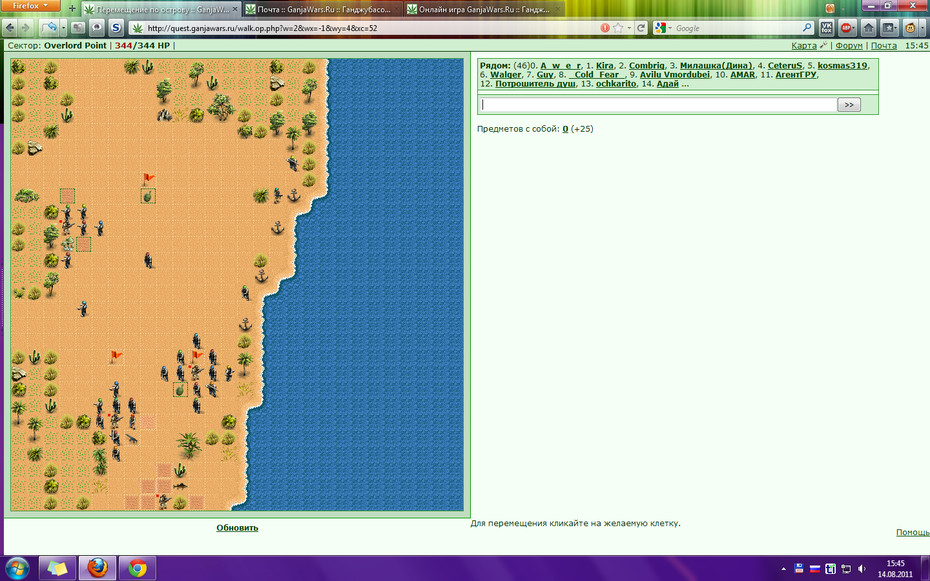
Task: Open player CeteruS link
Action: [785, 66]
